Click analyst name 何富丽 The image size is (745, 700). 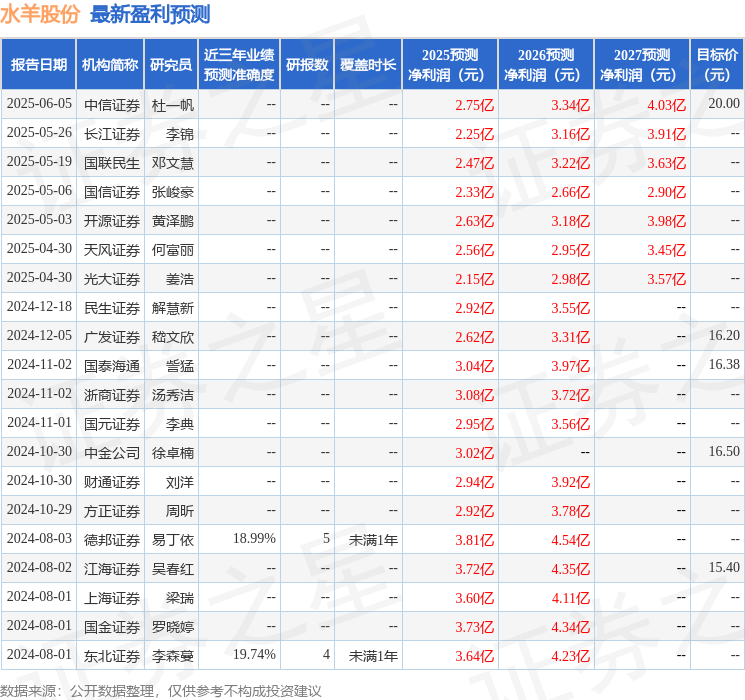pos(172,250)
